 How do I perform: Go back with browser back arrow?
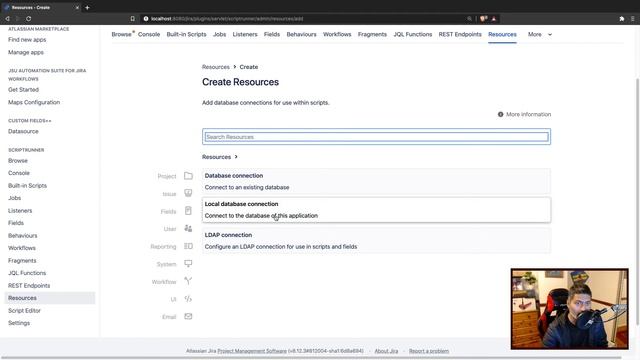(7, 19)
